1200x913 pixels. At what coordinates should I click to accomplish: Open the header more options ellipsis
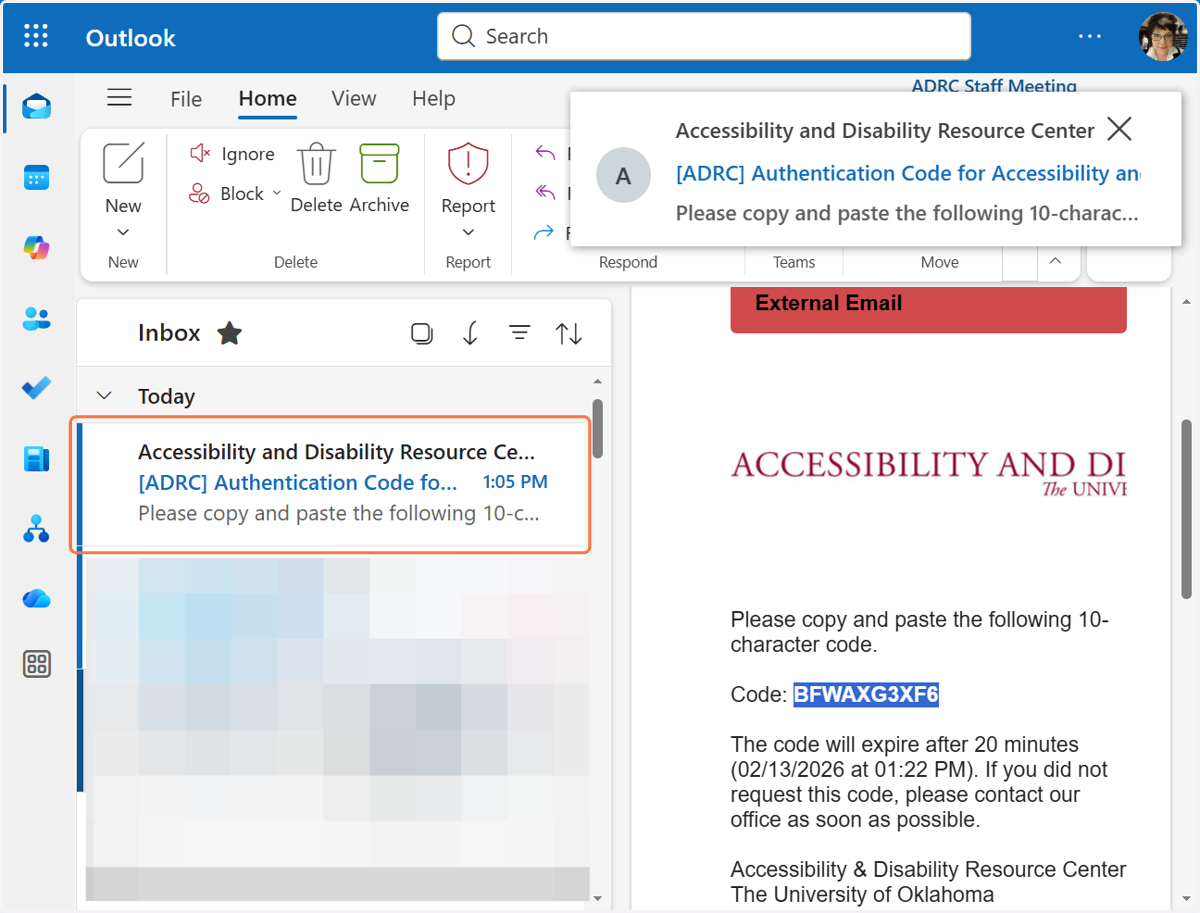1090,37
